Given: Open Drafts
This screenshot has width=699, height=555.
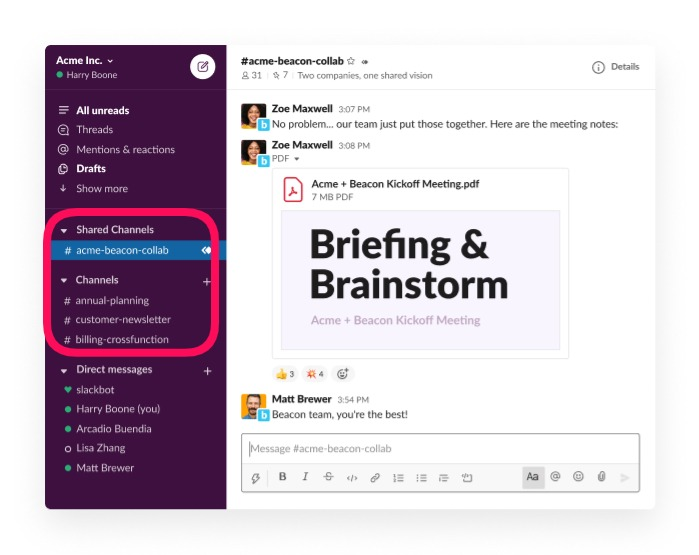Looking at the screenshot, I should click(x=91, y=169).
